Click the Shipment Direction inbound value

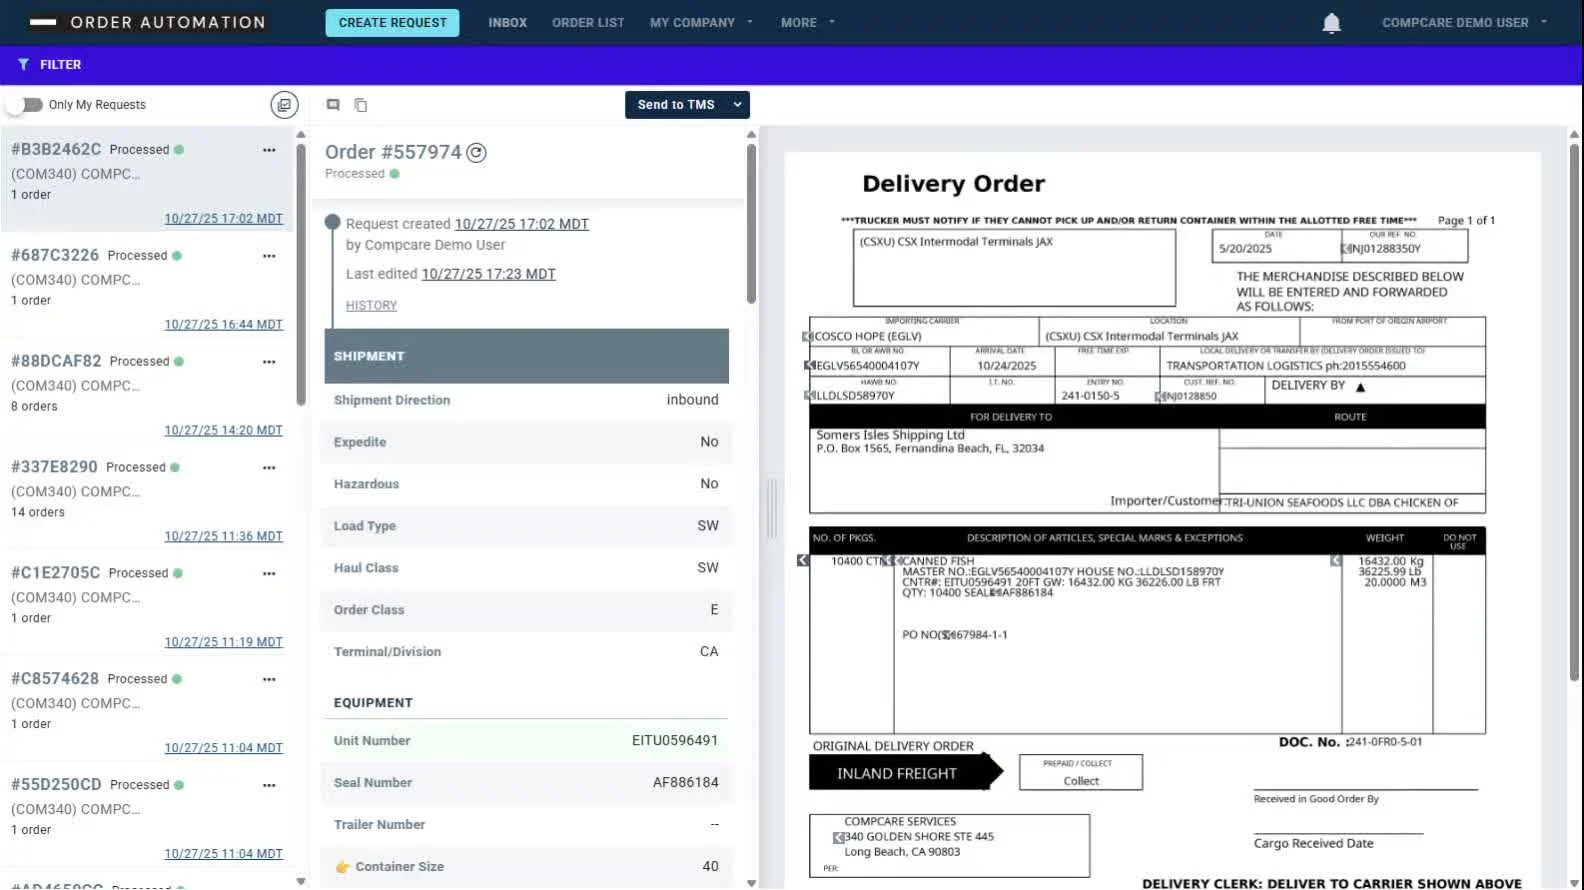click(x=692, y=400)
